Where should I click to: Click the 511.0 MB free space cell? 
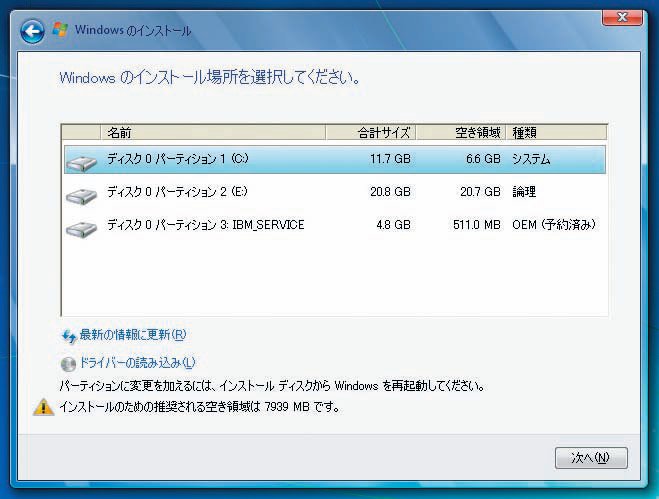(x=477, y=225)
